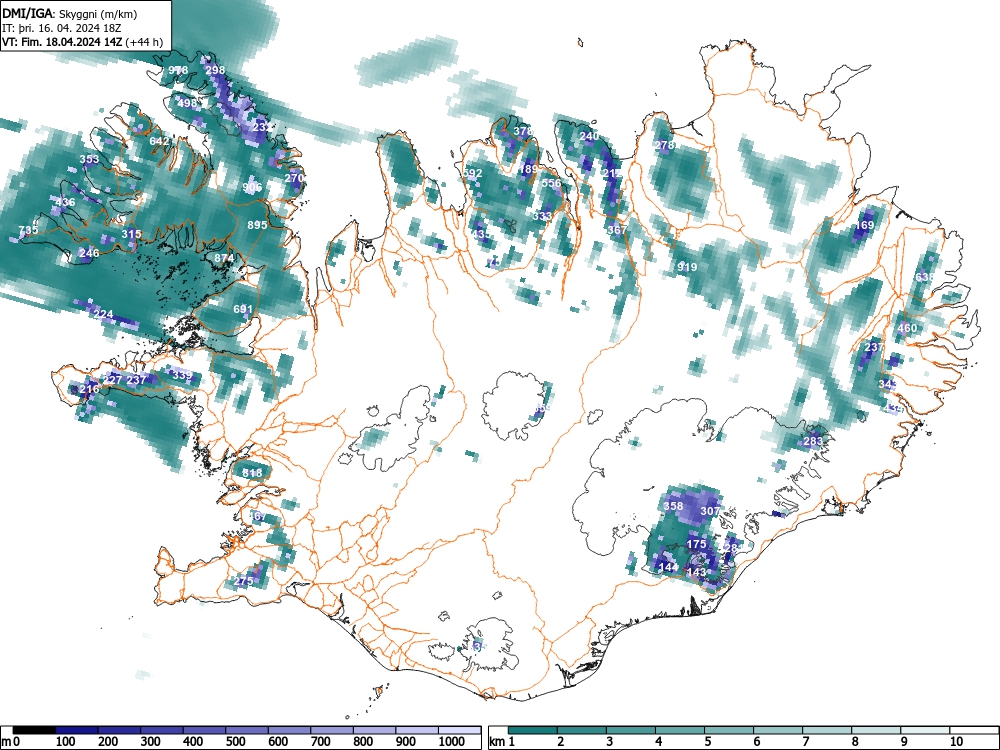
Task: Click the 'DMI/IGA: Skyggni (m/km)' title text
Action: (x=70, y=13)
